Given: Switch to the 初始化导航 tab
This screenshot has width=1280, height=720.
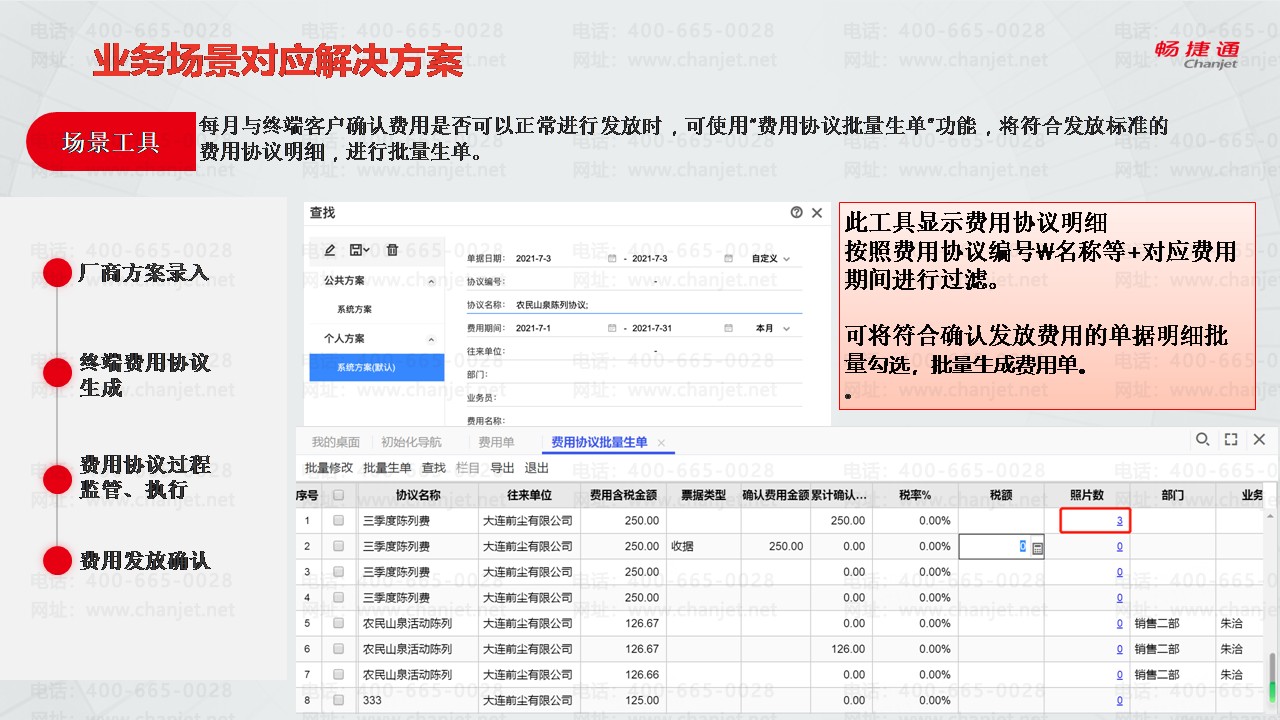Looking at the screenshot, I should [410, 442].
